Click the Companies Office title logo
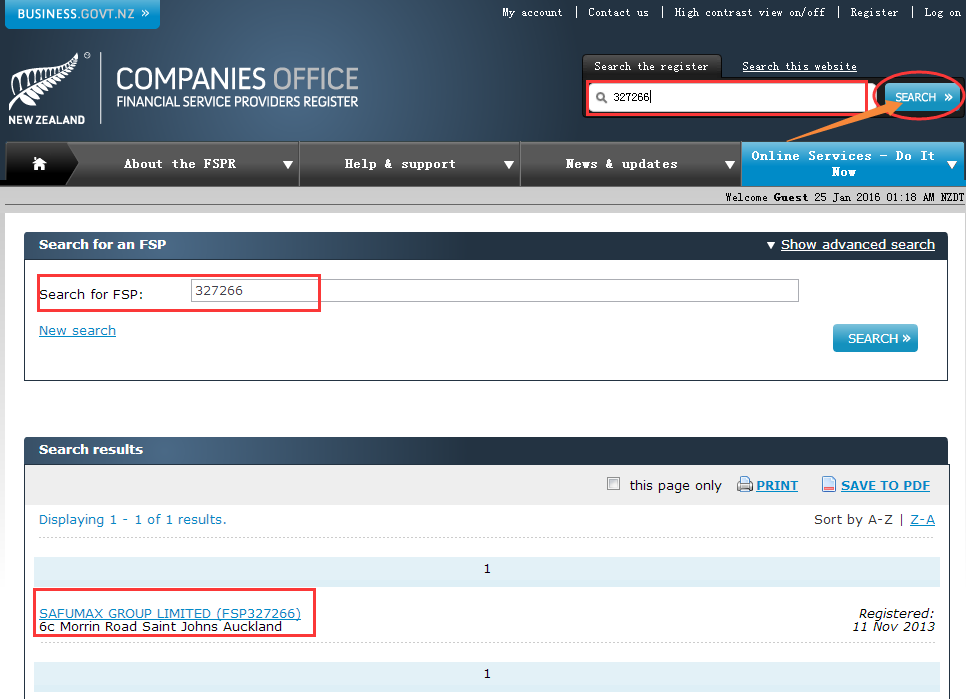The height and width of the screenshot is (699, 966). coord(237,87)
